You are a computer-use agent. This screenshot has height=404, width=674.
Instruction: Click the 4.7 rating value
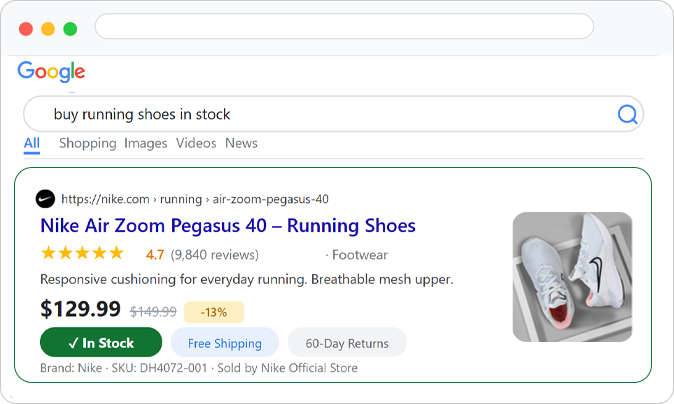[155, 255]
